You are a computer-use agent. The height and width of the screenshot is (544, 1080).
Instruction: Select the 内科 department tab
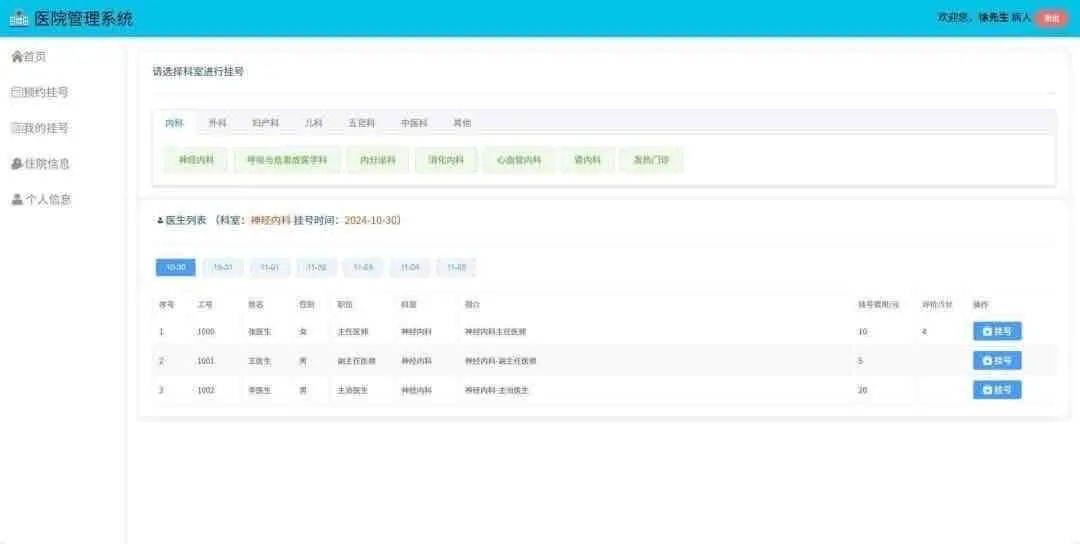click(x=174, y=123)
